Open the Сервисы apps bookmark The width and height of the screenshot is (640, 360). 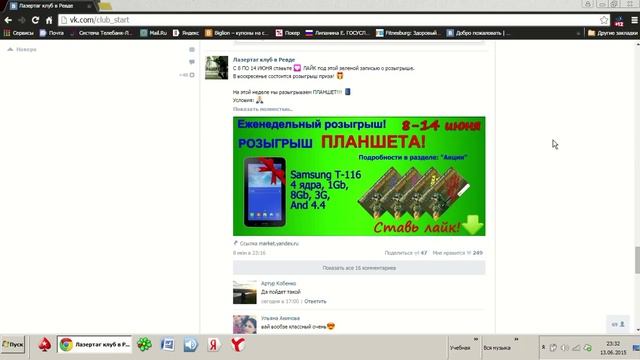click(x=19, y=33)
